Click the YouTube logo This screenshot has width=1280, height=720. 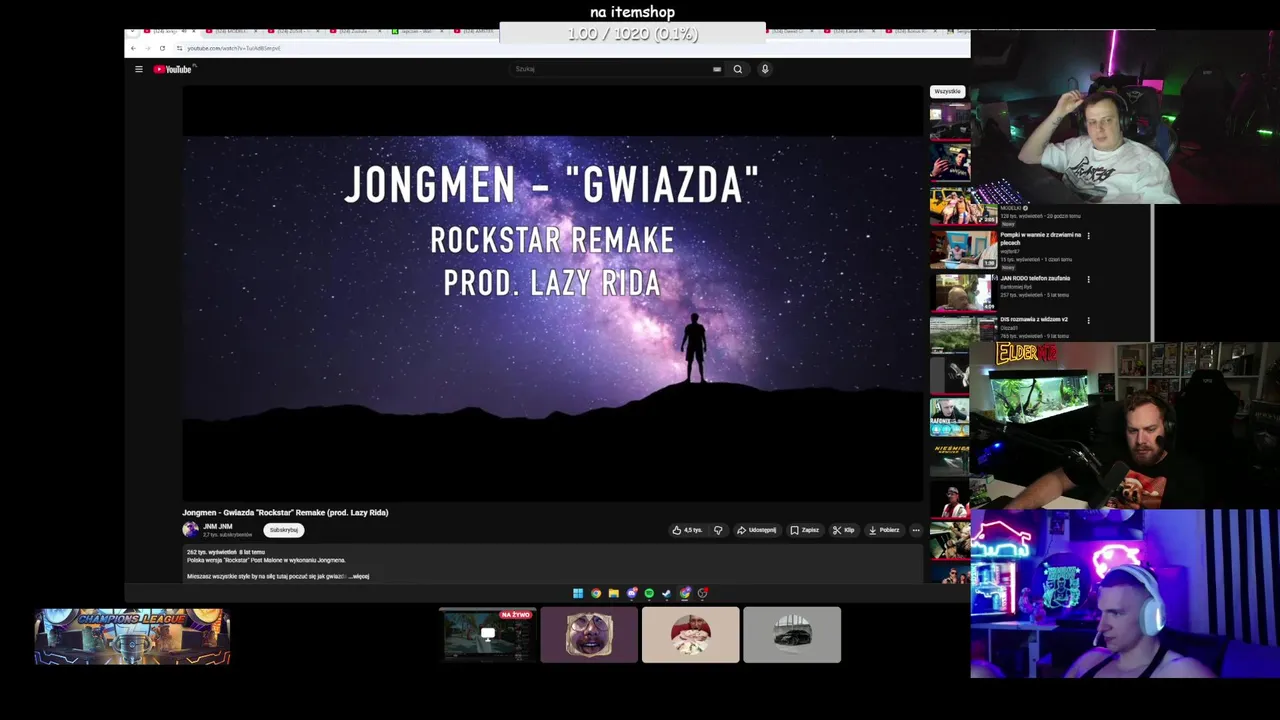(172, 69)
